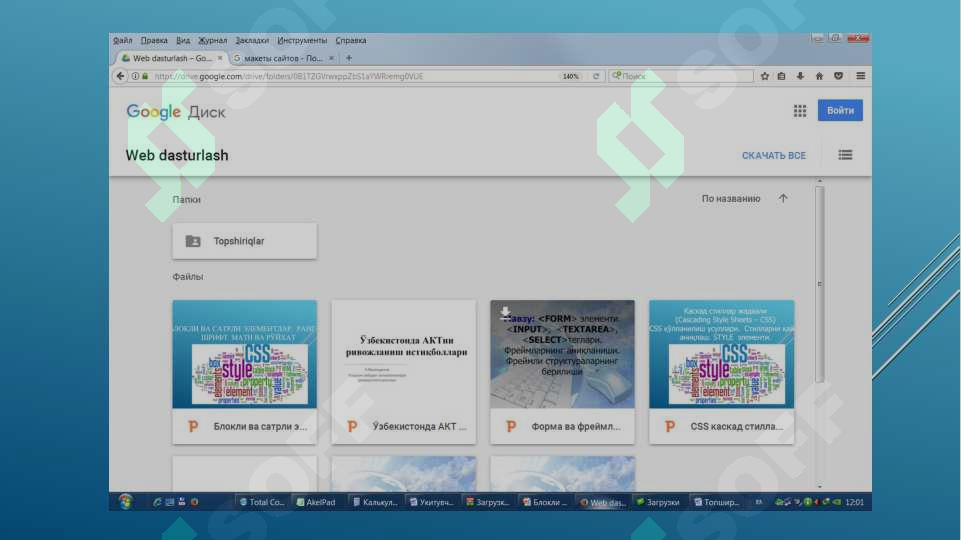This screenshot has height=540, width=961.
Task: Open sort option По названию
Action: (x=731, y=199)
